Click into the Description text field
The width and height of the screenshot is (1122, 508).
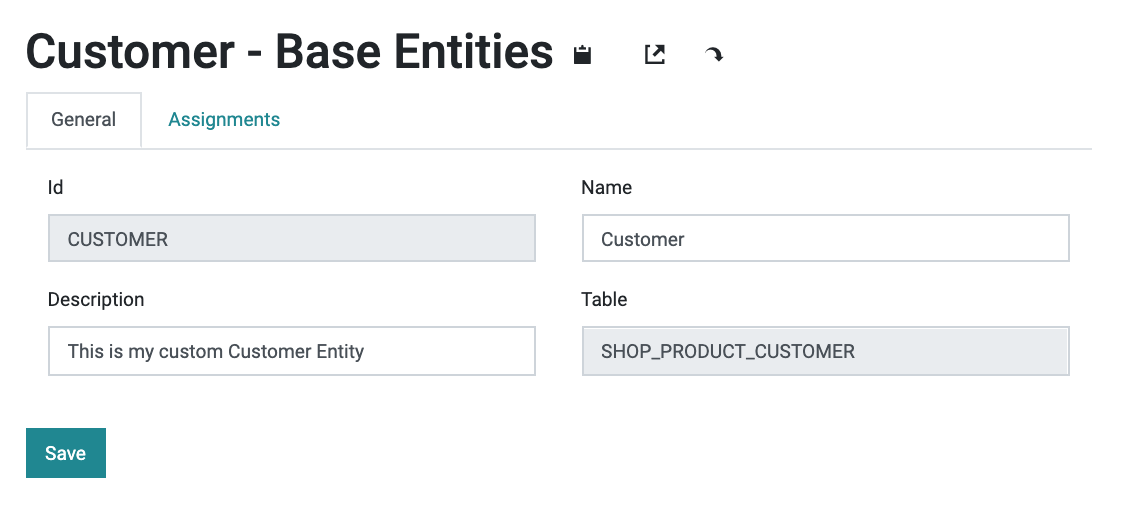tap(292, 351)
